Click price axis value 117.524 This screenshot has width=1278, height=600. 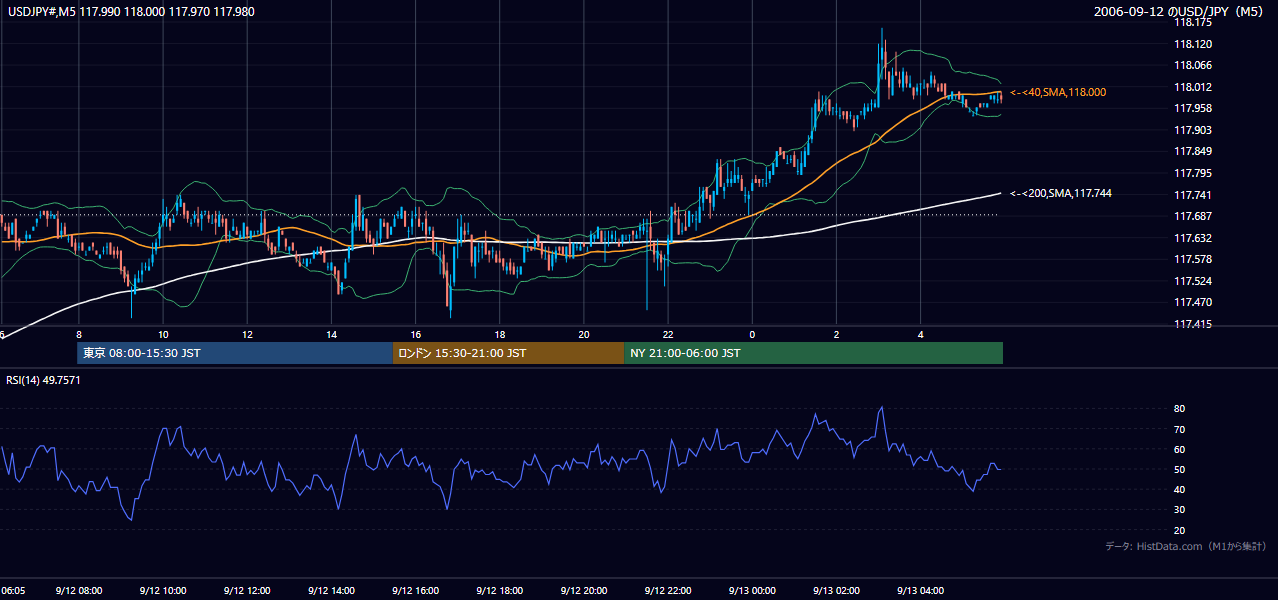point(1191,281)
